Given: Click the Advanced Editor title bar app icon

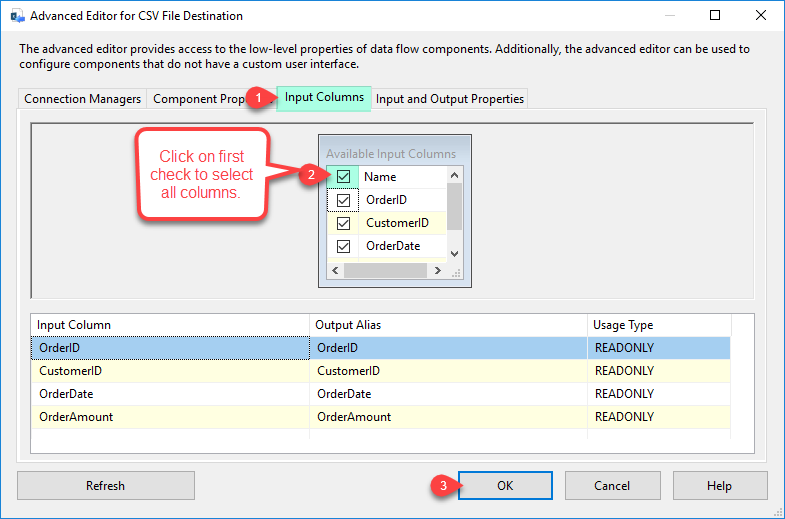Looking at the screenshot, I should pyautogui.click(x=18, y=16).
